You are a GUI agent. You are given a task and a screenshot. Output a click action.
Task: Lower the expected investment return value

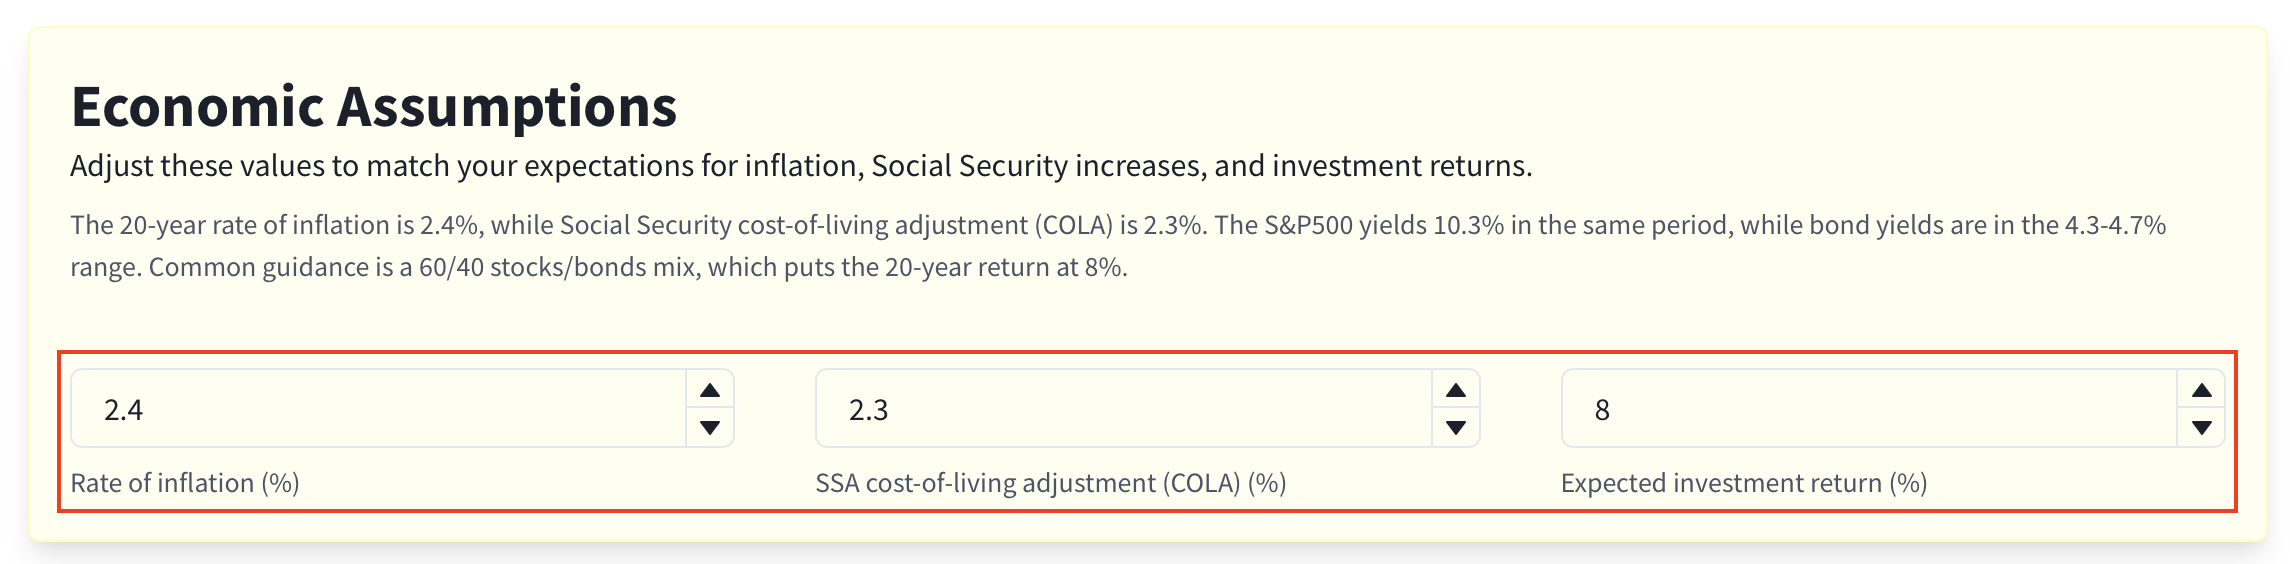click(2201, 428)
